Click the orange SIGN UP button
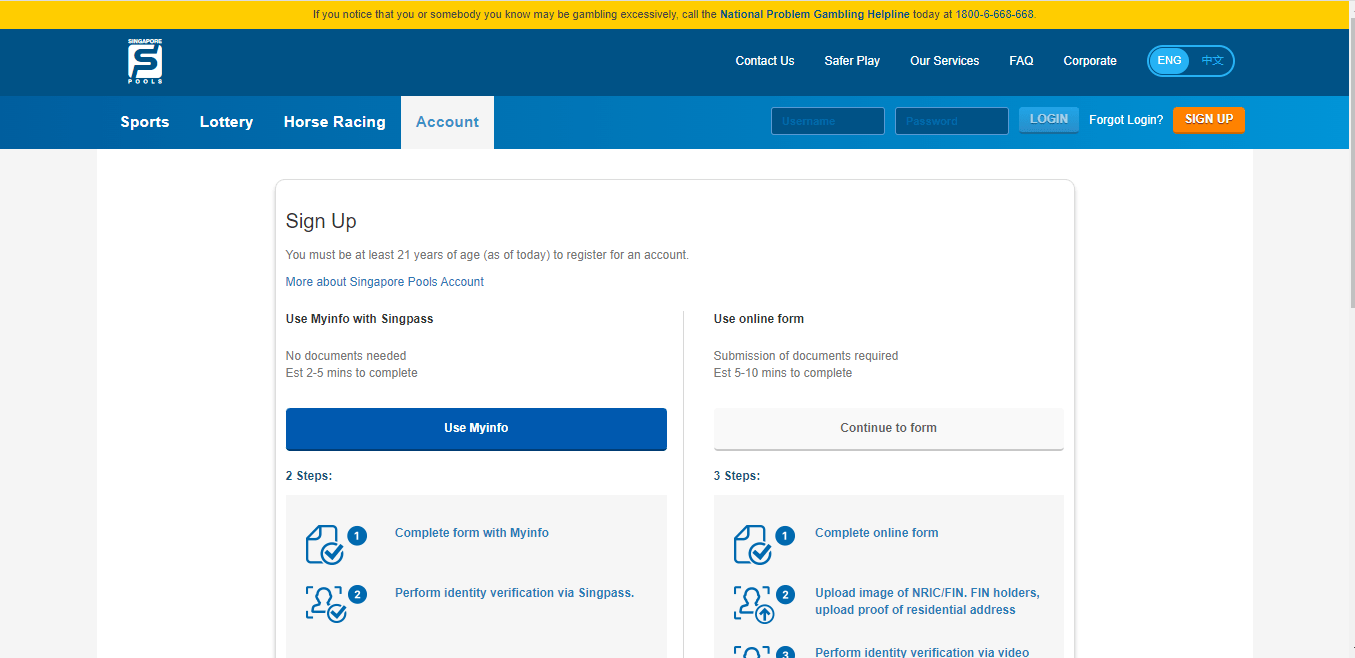The width and height of the screenshot is (1355, 658). tap(1209, 119)
